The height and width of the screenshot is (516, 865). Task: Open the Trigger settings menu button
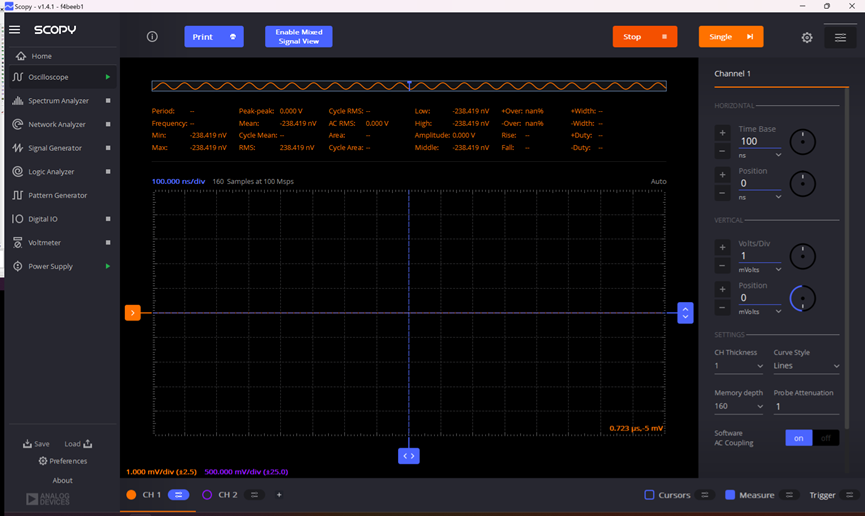click(850, 495)
